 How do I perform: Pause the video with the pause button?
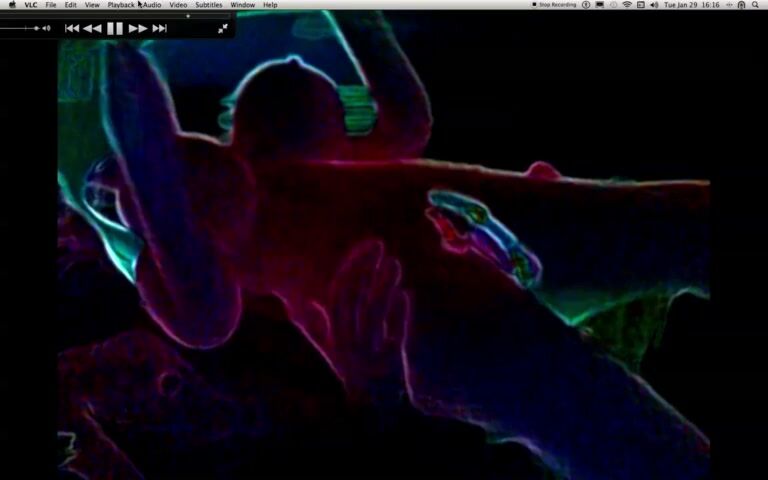pos(115,28)
